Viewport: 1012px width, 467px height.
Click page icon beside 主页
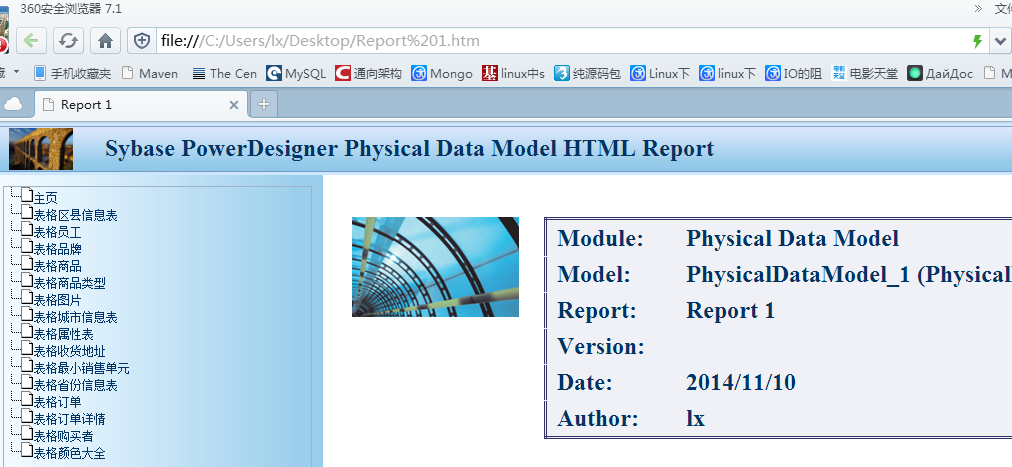[x=26, y=195]
